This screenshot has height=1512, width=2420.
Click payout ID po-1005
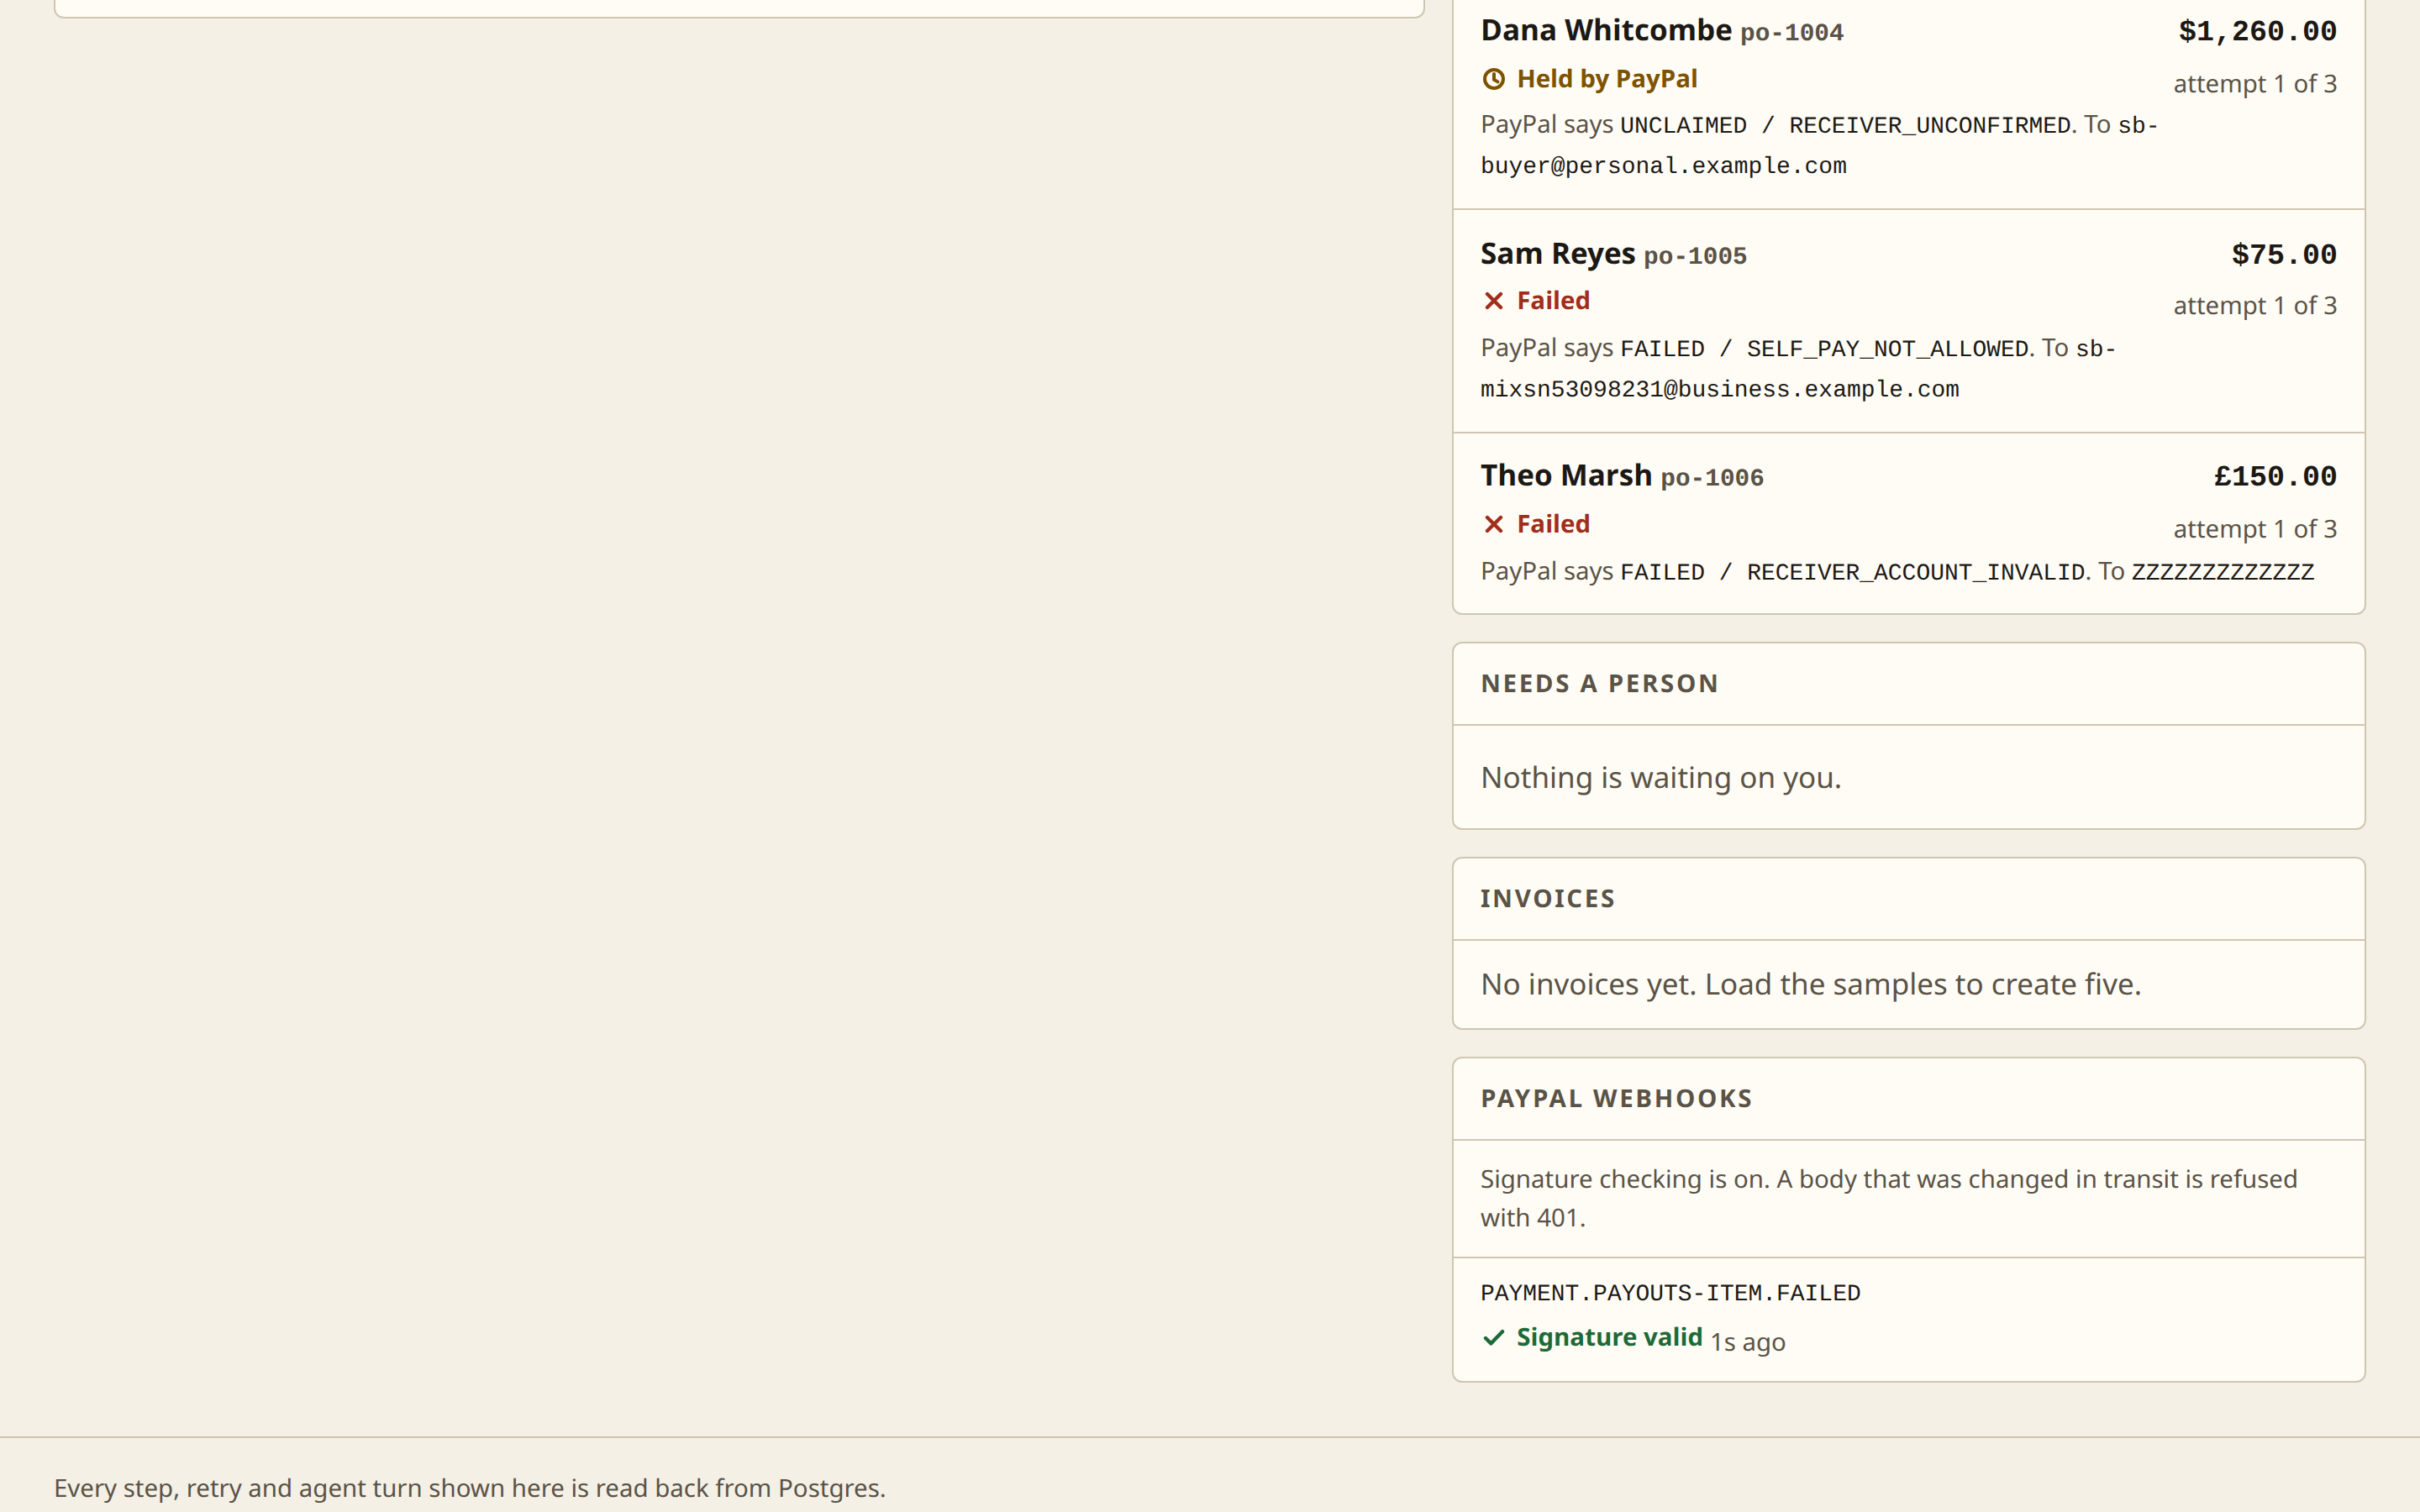click(x=1695, y=256)
